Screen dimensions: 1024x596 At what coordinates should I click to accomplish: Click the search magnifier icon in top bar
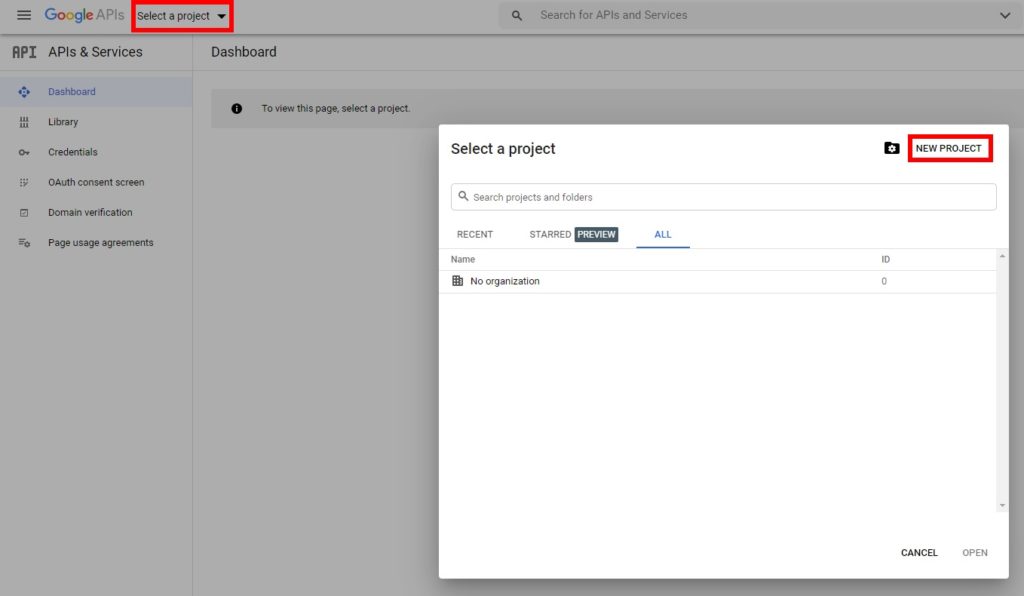point(517,15)
